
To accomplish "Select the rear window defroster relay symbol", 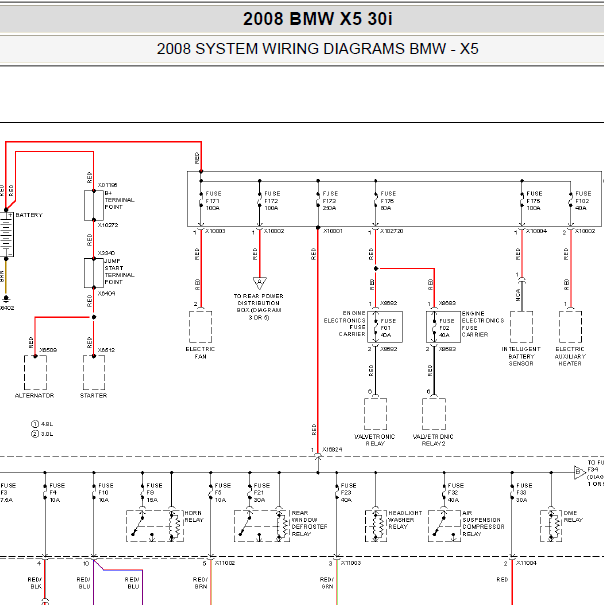I will tap(262, 526).
